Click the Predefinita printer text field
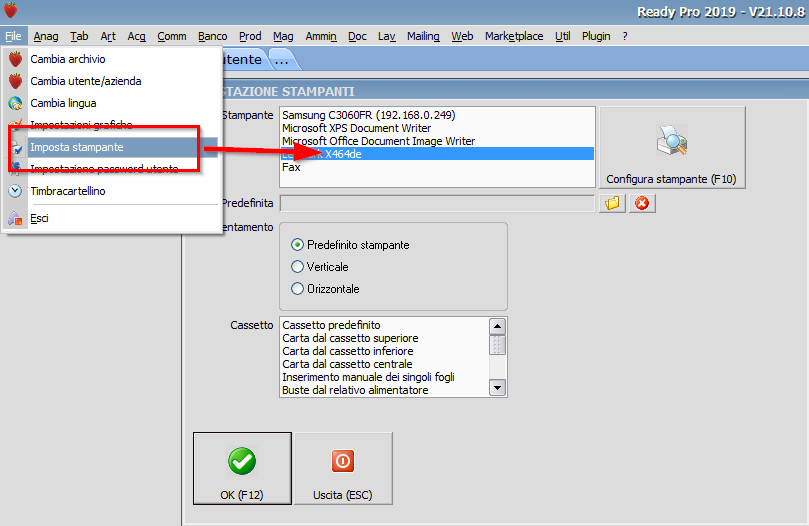 [x=437, y=203]
